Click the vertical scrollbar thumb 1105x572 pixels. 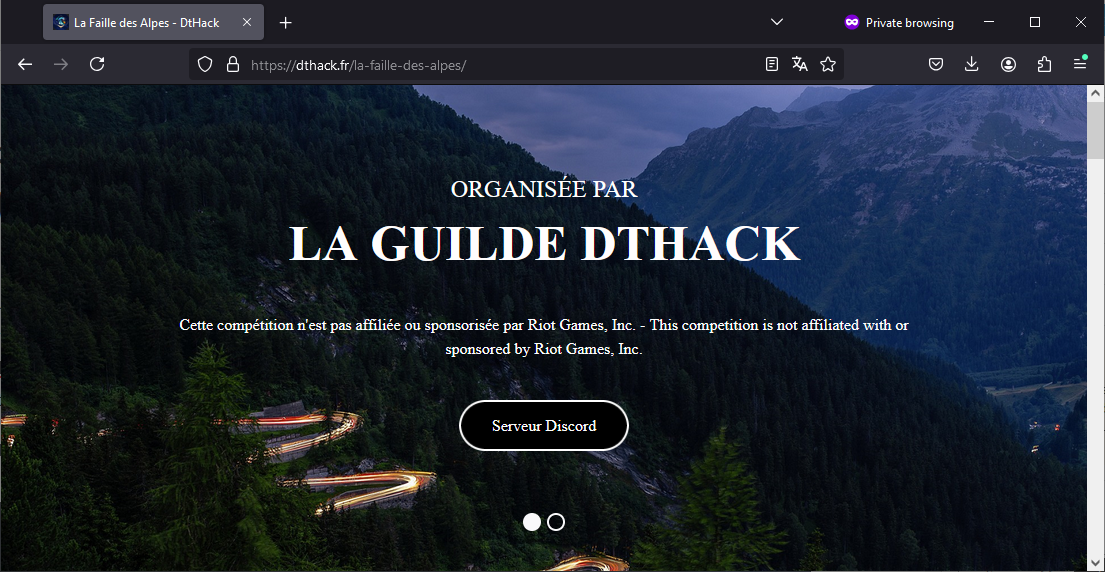(1096, 130)
